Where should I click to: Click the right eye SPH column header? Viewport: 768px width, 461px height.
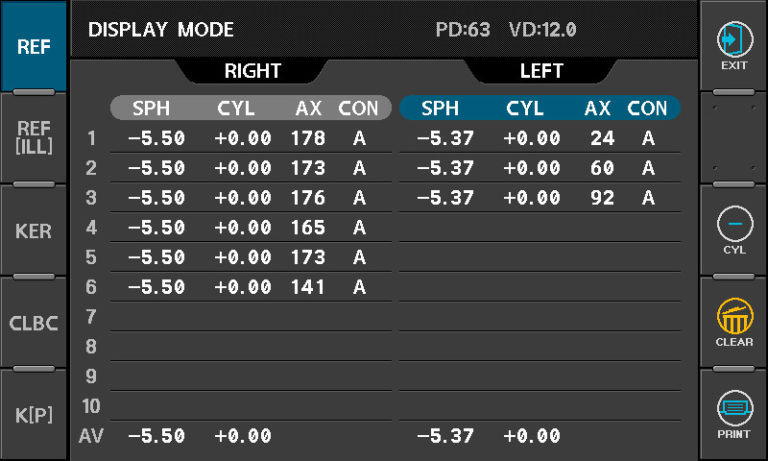(x=151, y=108)
